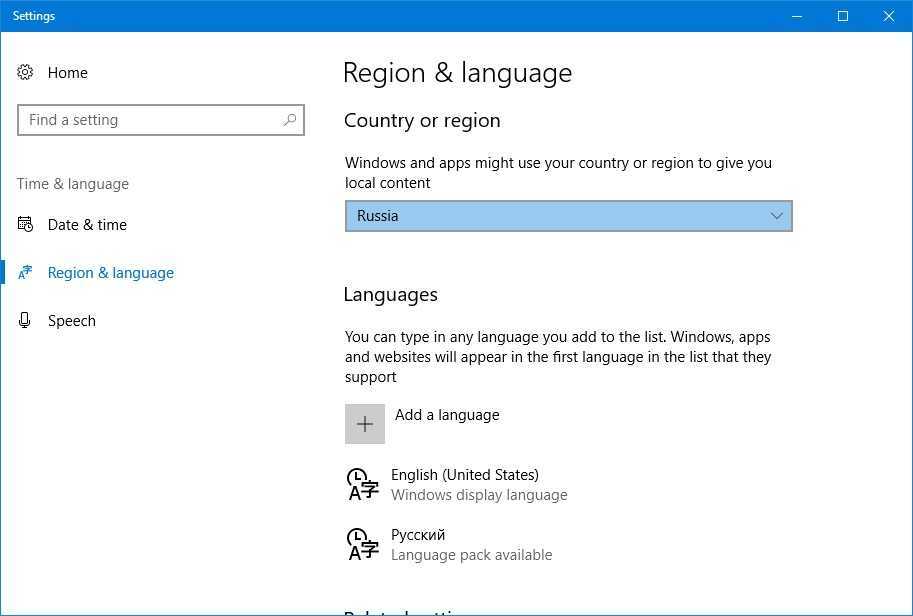Maximize the Settings window

843,16
